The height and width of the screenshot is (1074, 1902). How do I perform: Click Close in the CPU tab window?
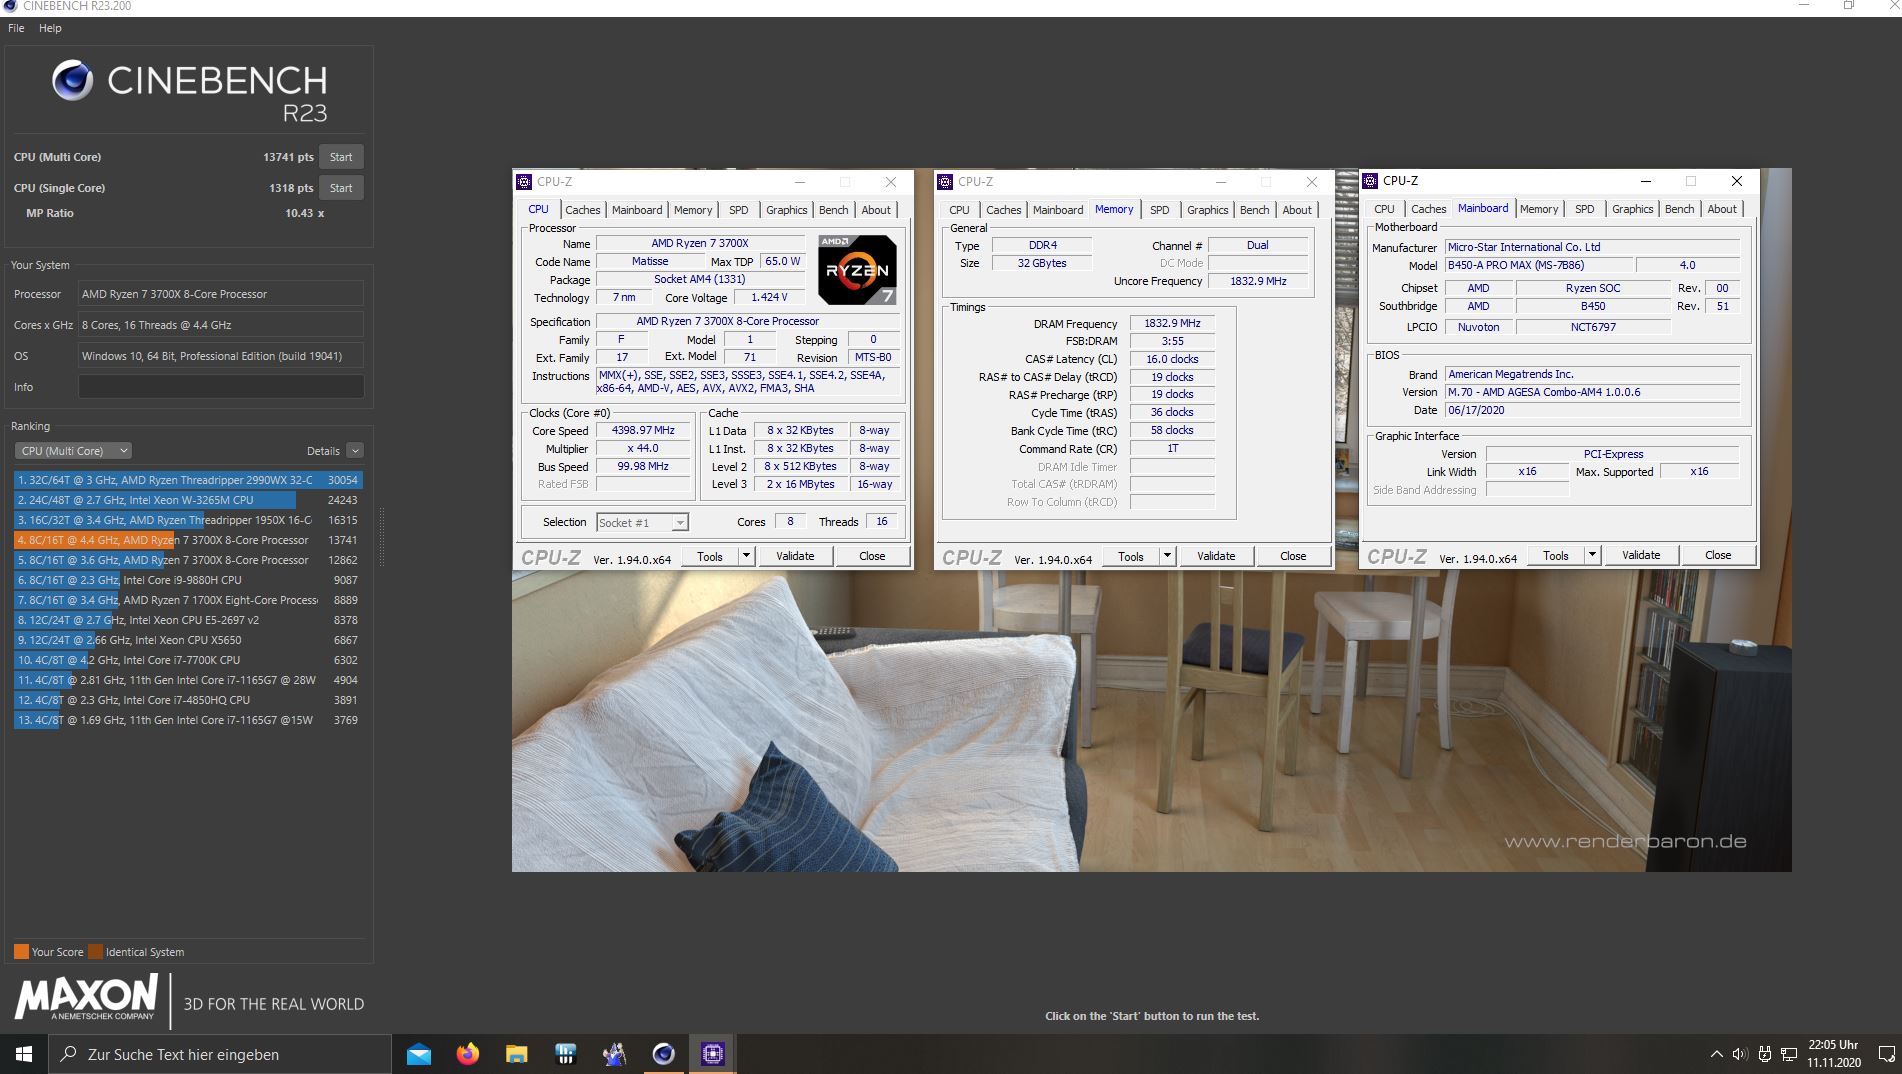click(872, 556)
